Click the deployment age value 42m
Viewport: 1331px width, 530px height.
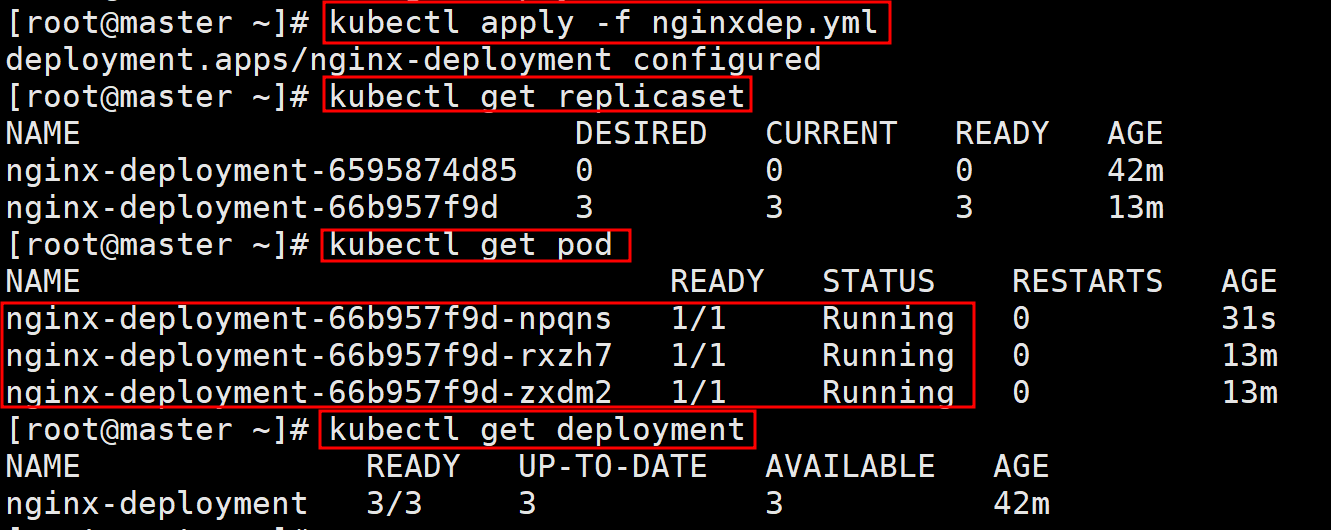coord(1021,504)
